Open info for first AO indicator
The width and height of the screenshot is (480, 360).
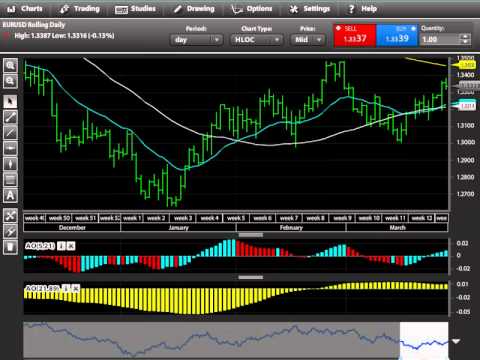pyautogui.click(x=61, y=246)
